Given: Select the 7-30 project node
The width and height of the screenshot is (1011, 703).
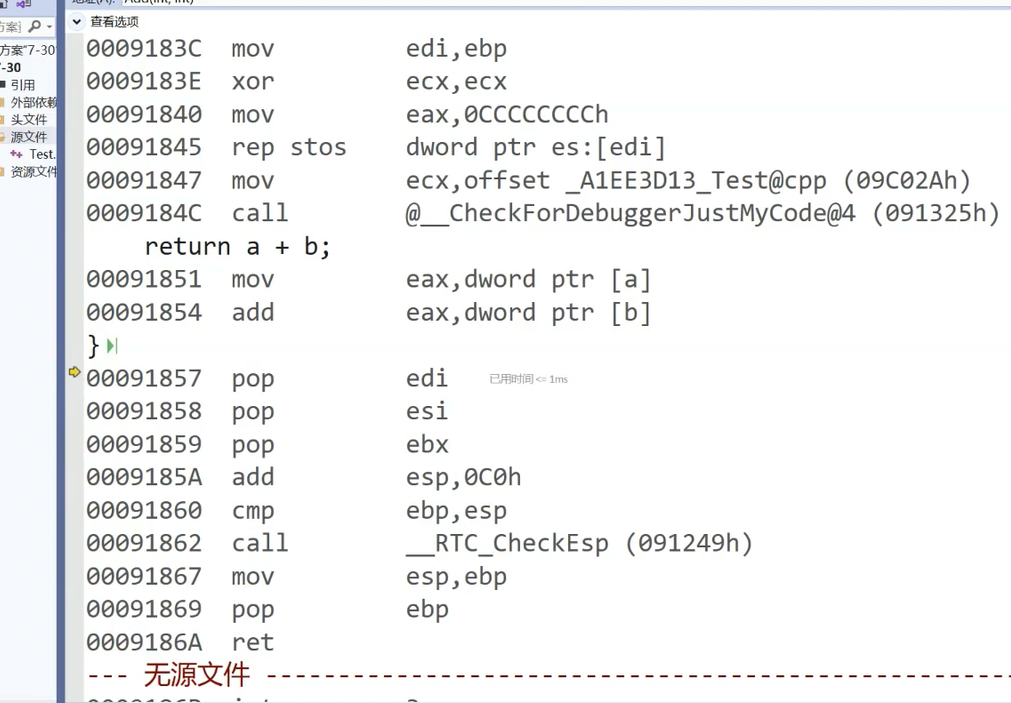Looking at the screenshot, I should pos(11,67).
